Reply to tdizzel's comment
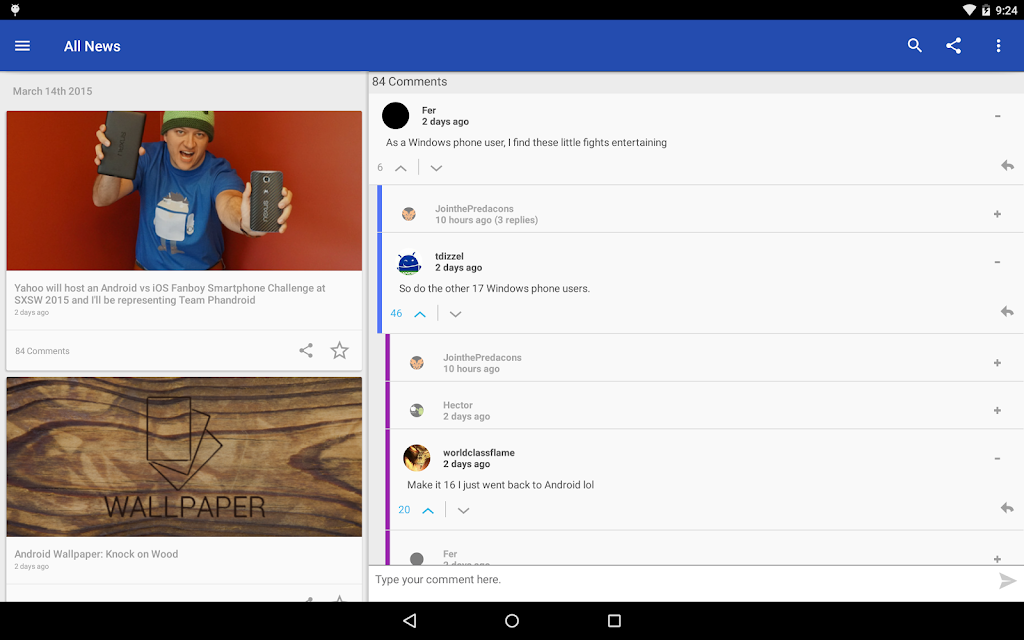This screenshot has height=640, width=1024. tap(1007, 312)
